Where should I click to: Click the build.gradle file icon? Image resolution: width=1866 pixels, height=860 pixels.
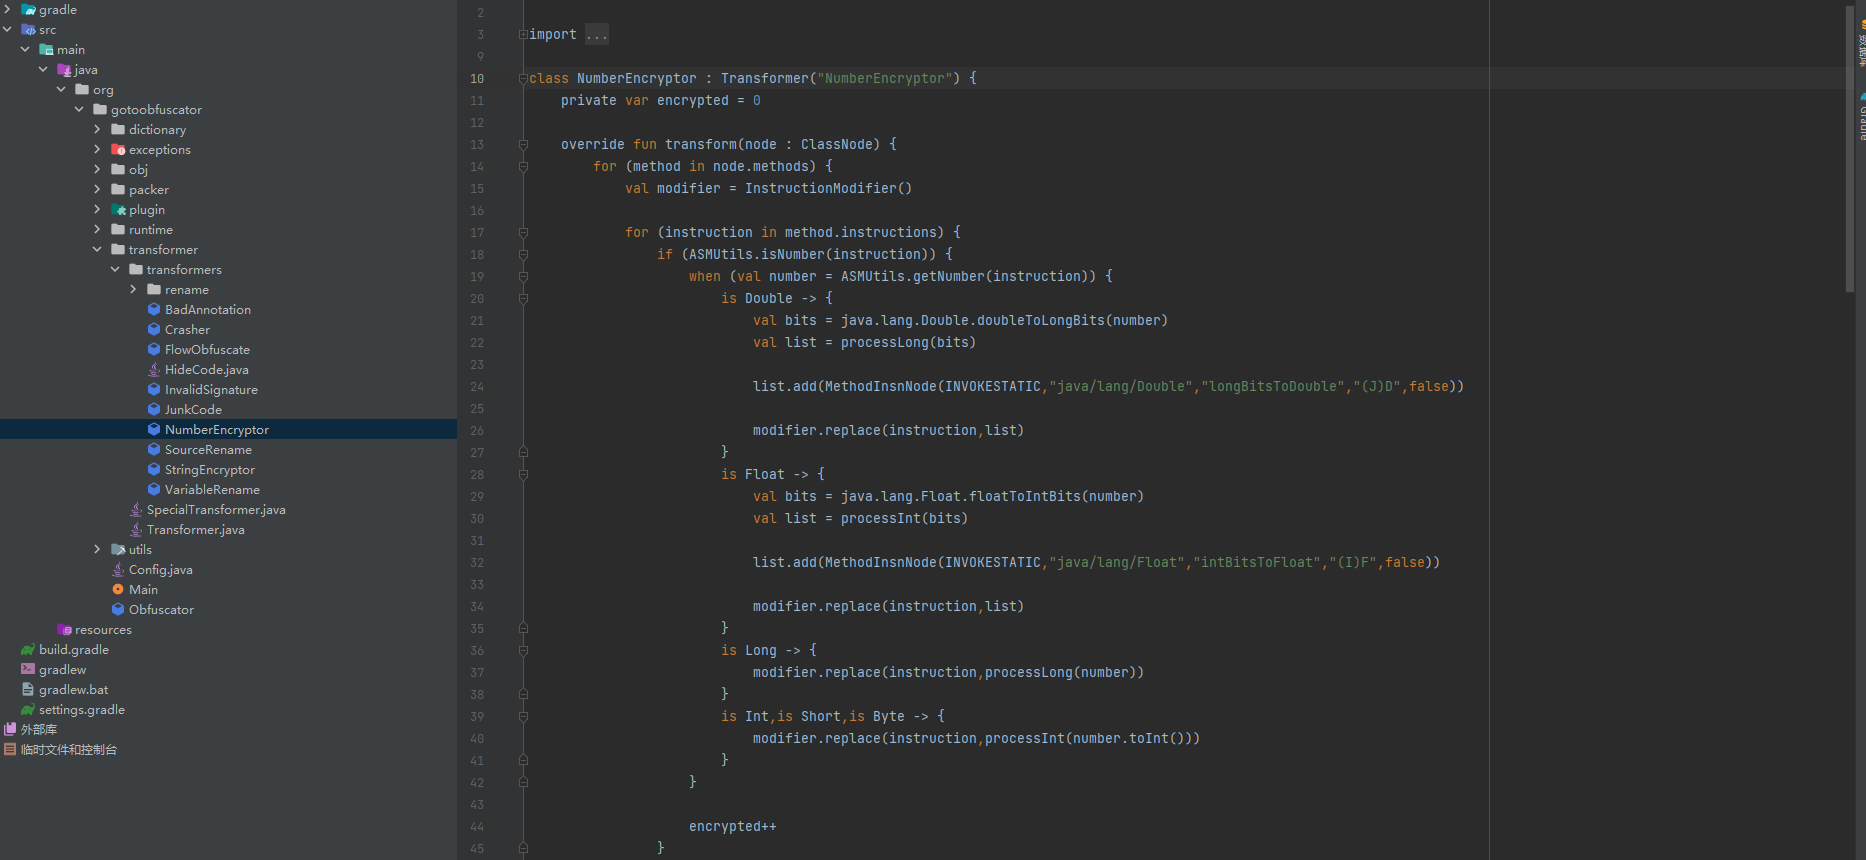[x=28, y=649]
